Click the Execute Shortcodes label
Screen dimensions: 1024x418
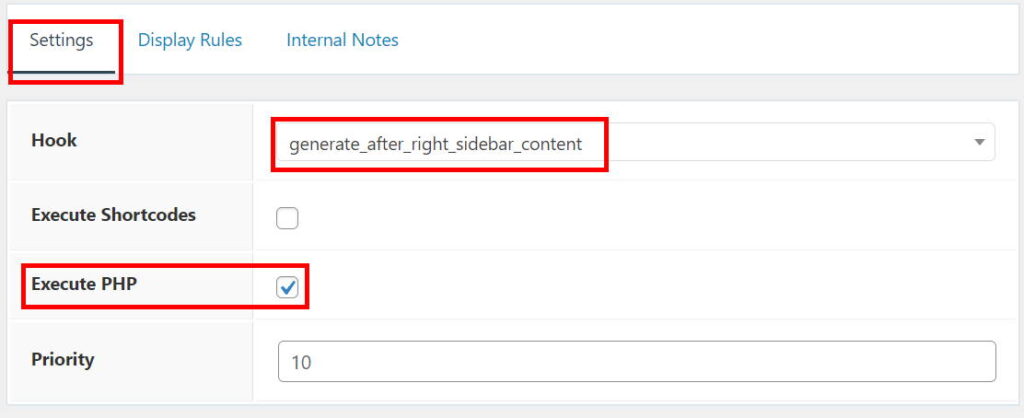click(113, 215)
